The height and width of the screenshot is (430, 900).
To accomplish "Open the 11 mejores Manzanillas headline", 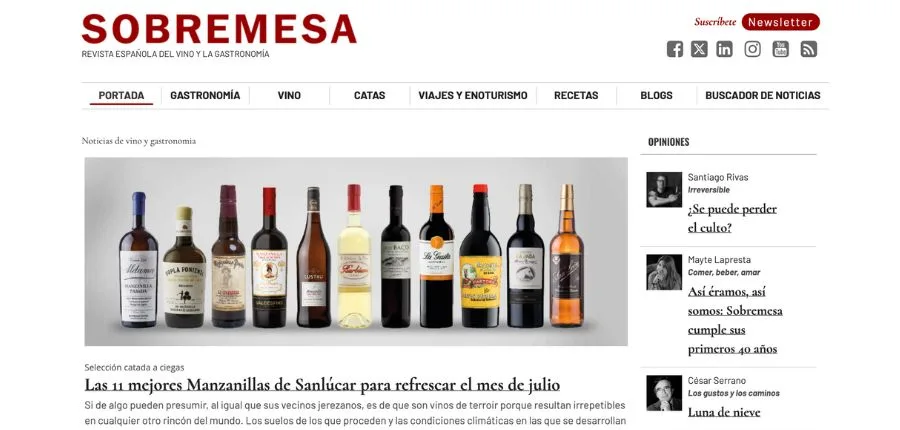I will point(322,385).
